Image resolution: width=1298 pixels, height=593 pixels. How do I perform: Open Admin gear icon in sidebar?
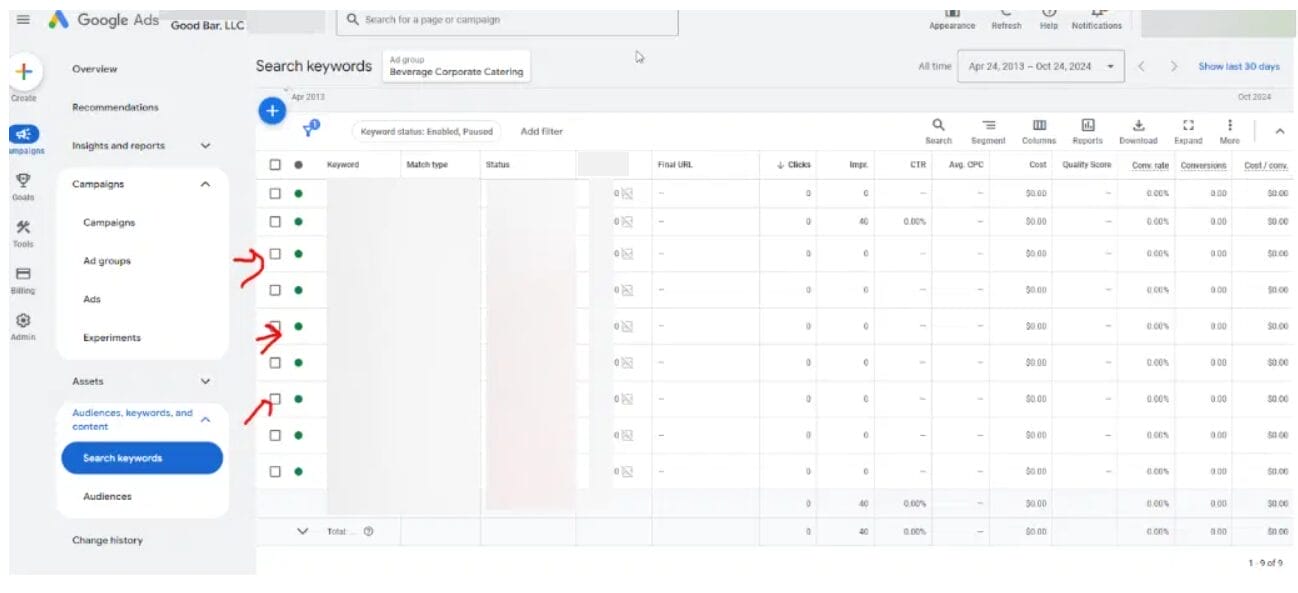[x=23, y=321]
